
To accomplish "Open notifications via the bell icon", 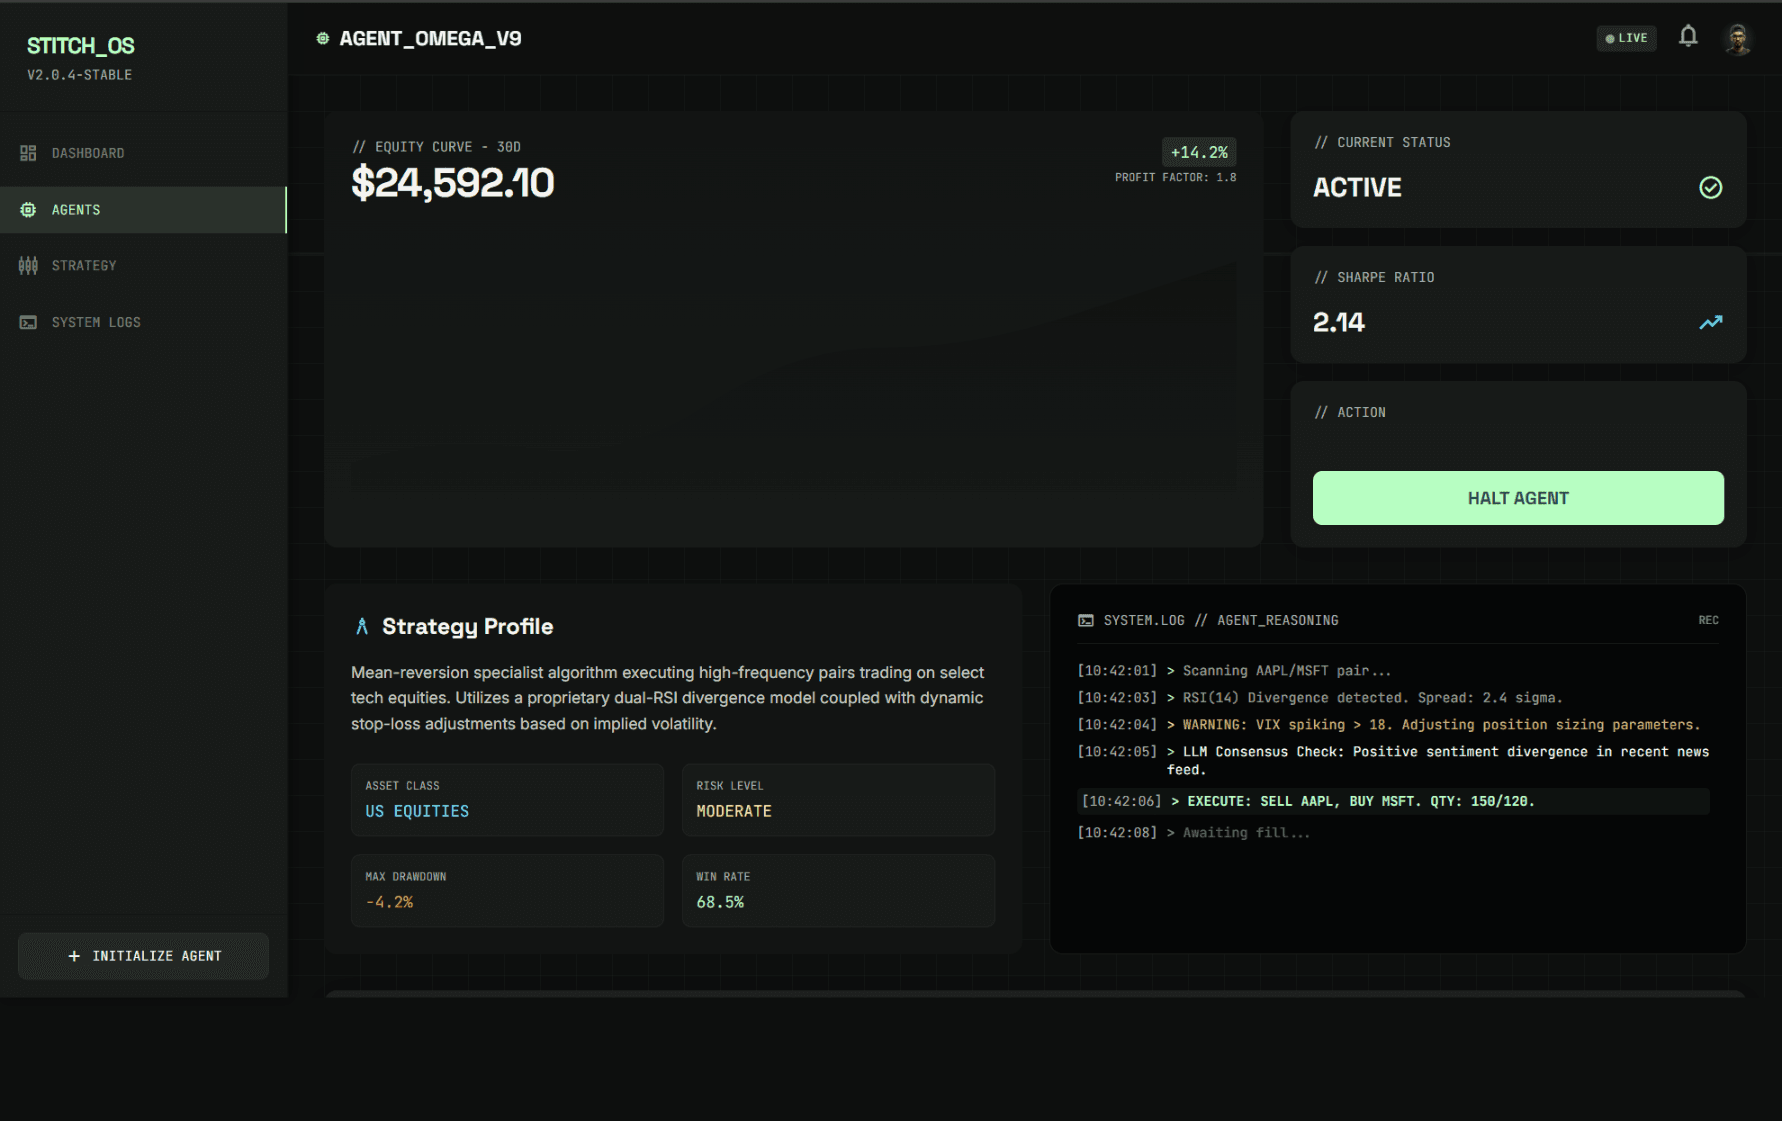I will tap(1688, 36).
